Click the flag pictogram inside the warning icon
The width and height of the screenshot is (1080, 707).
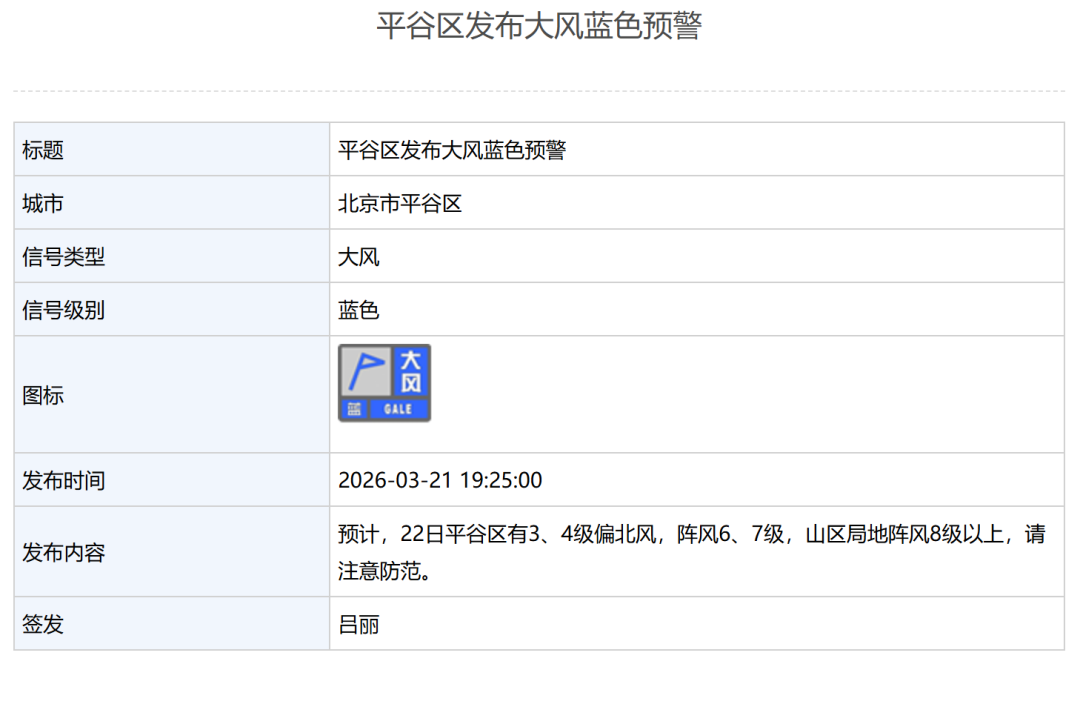[x=365, y=370]
